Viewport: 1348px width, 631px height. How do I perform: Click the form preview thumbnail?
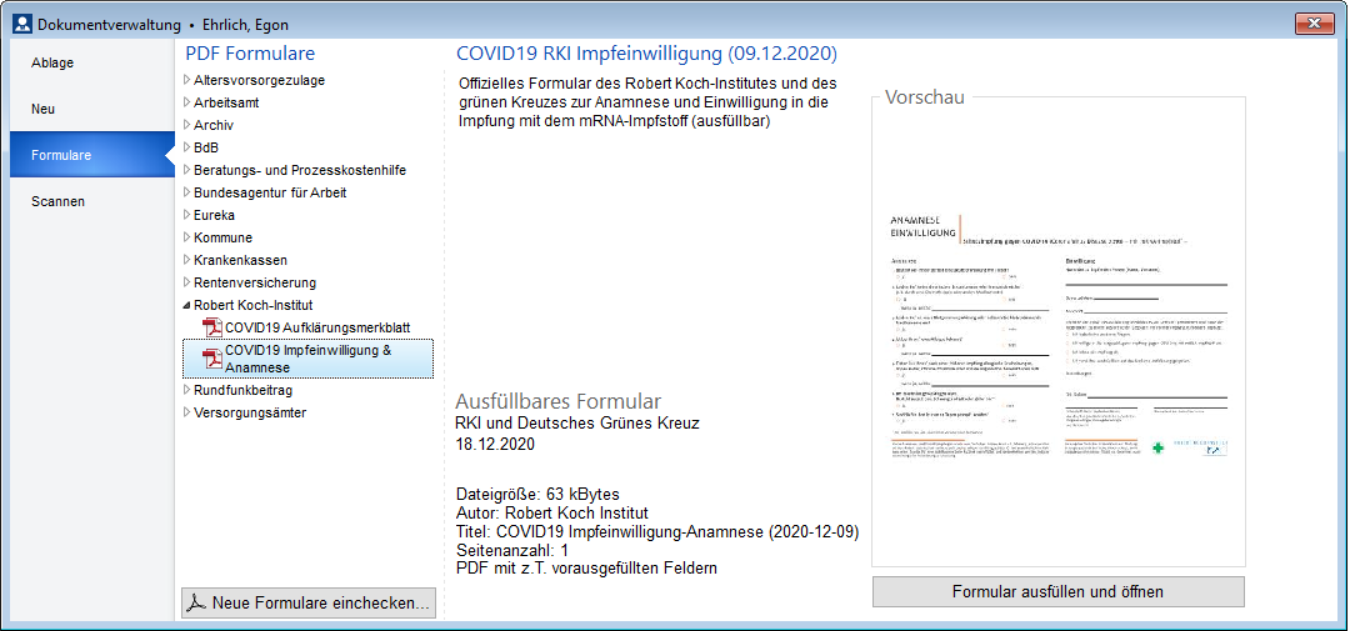[x=1058, y=336]
